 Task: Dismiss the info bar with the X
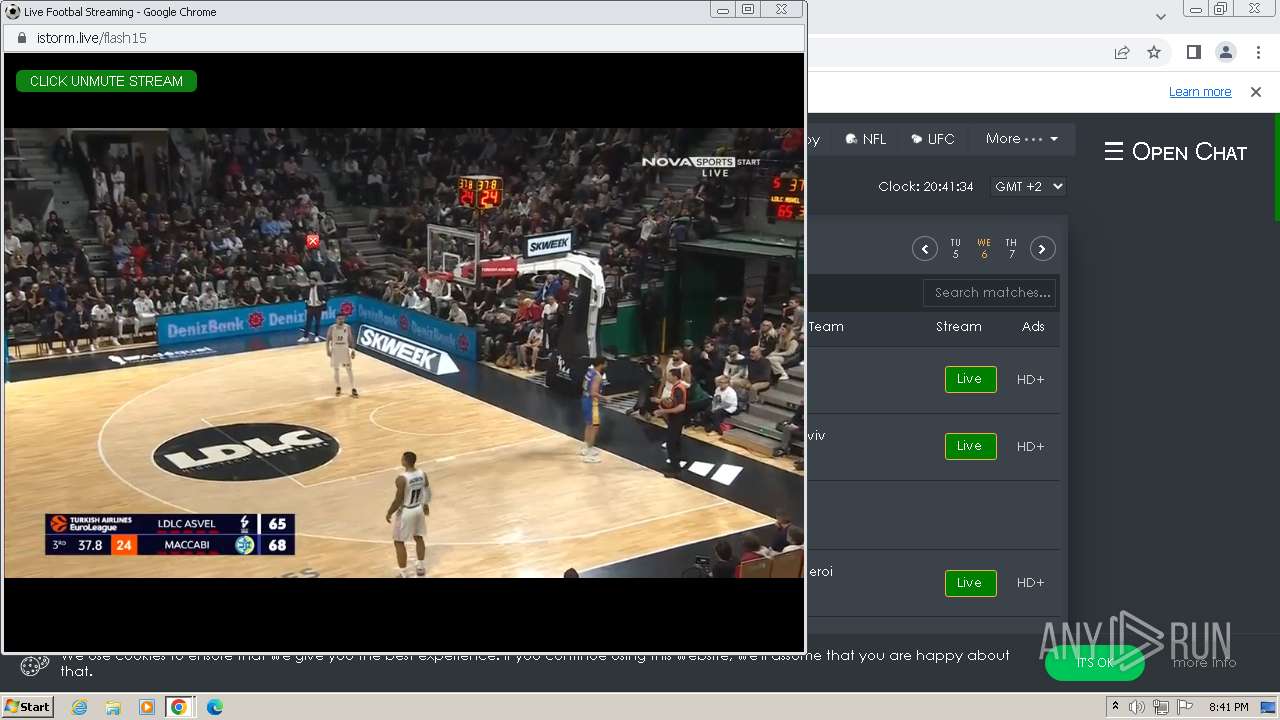tap(1256, 92)
